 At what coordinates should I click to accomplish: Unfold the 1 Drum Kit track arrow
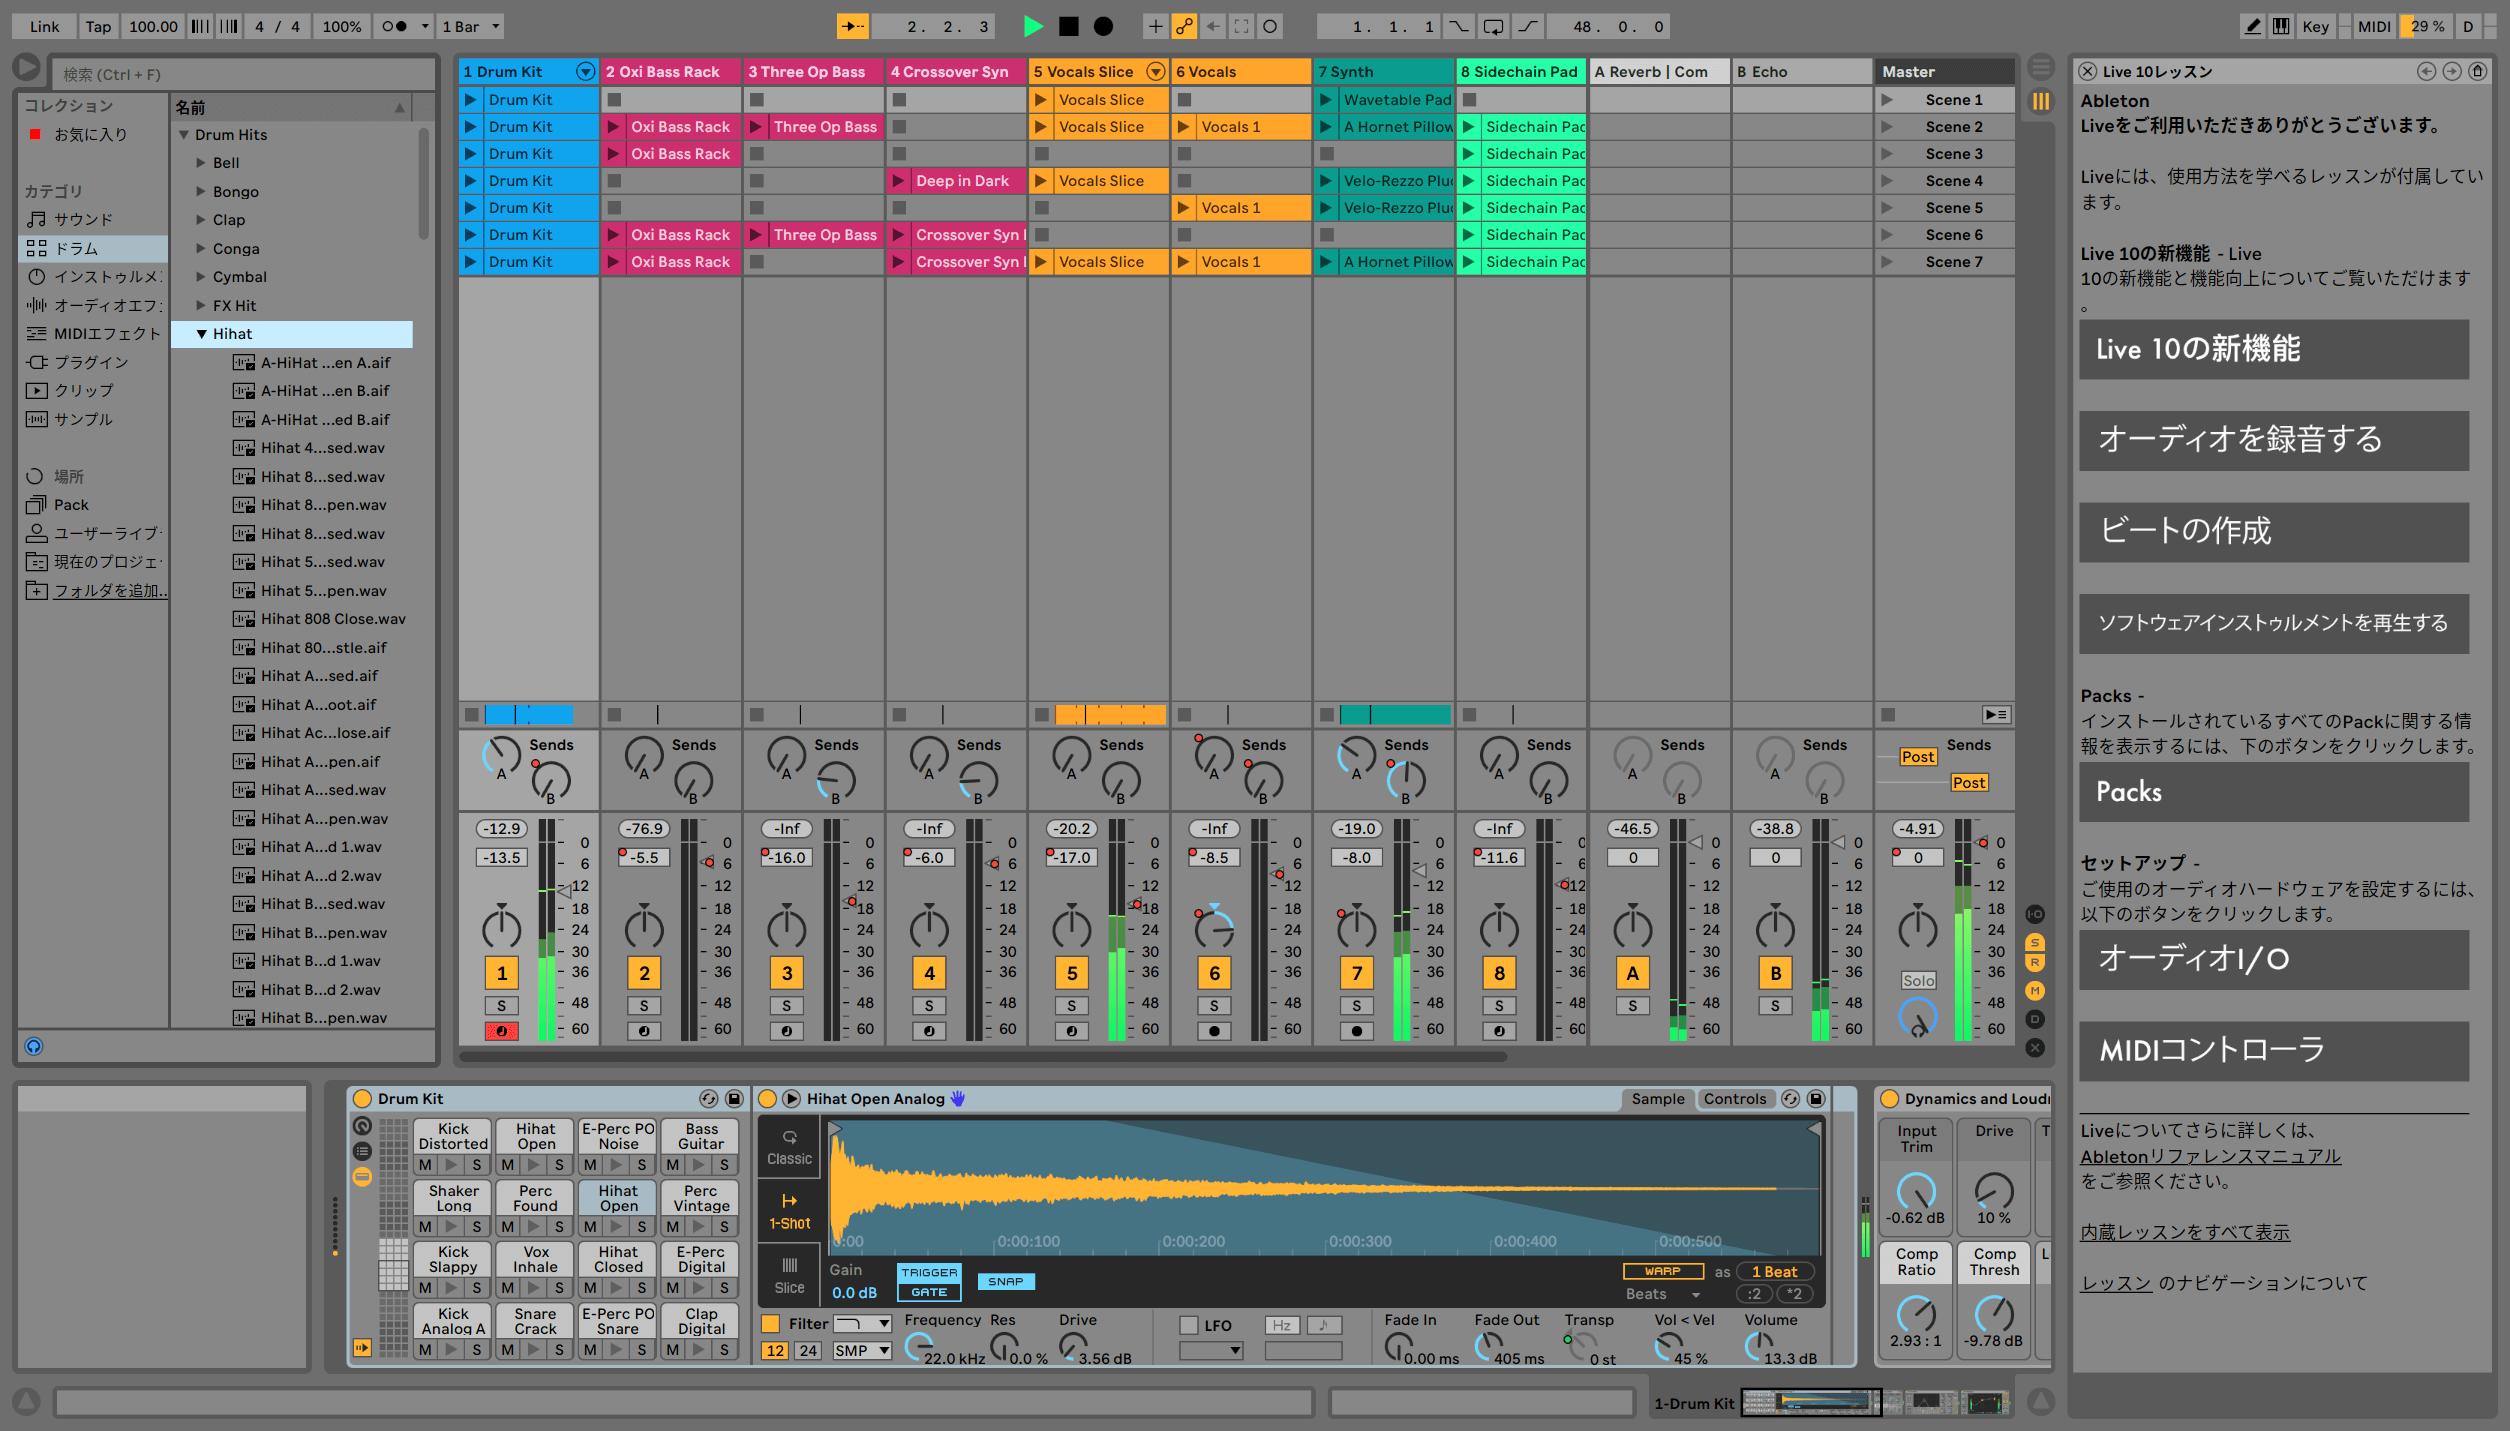tap(585, 71)
